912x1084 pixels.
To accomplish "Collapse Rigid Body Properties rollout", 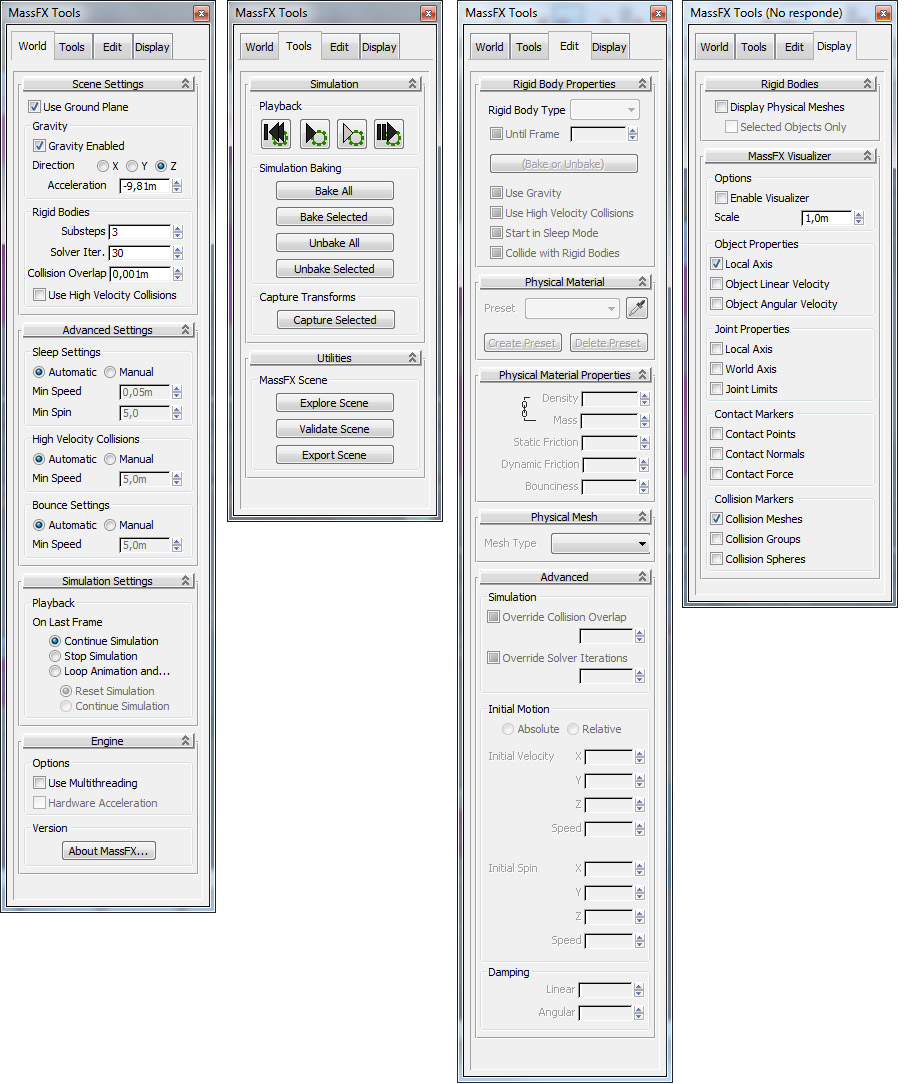I will coord(642,84).
